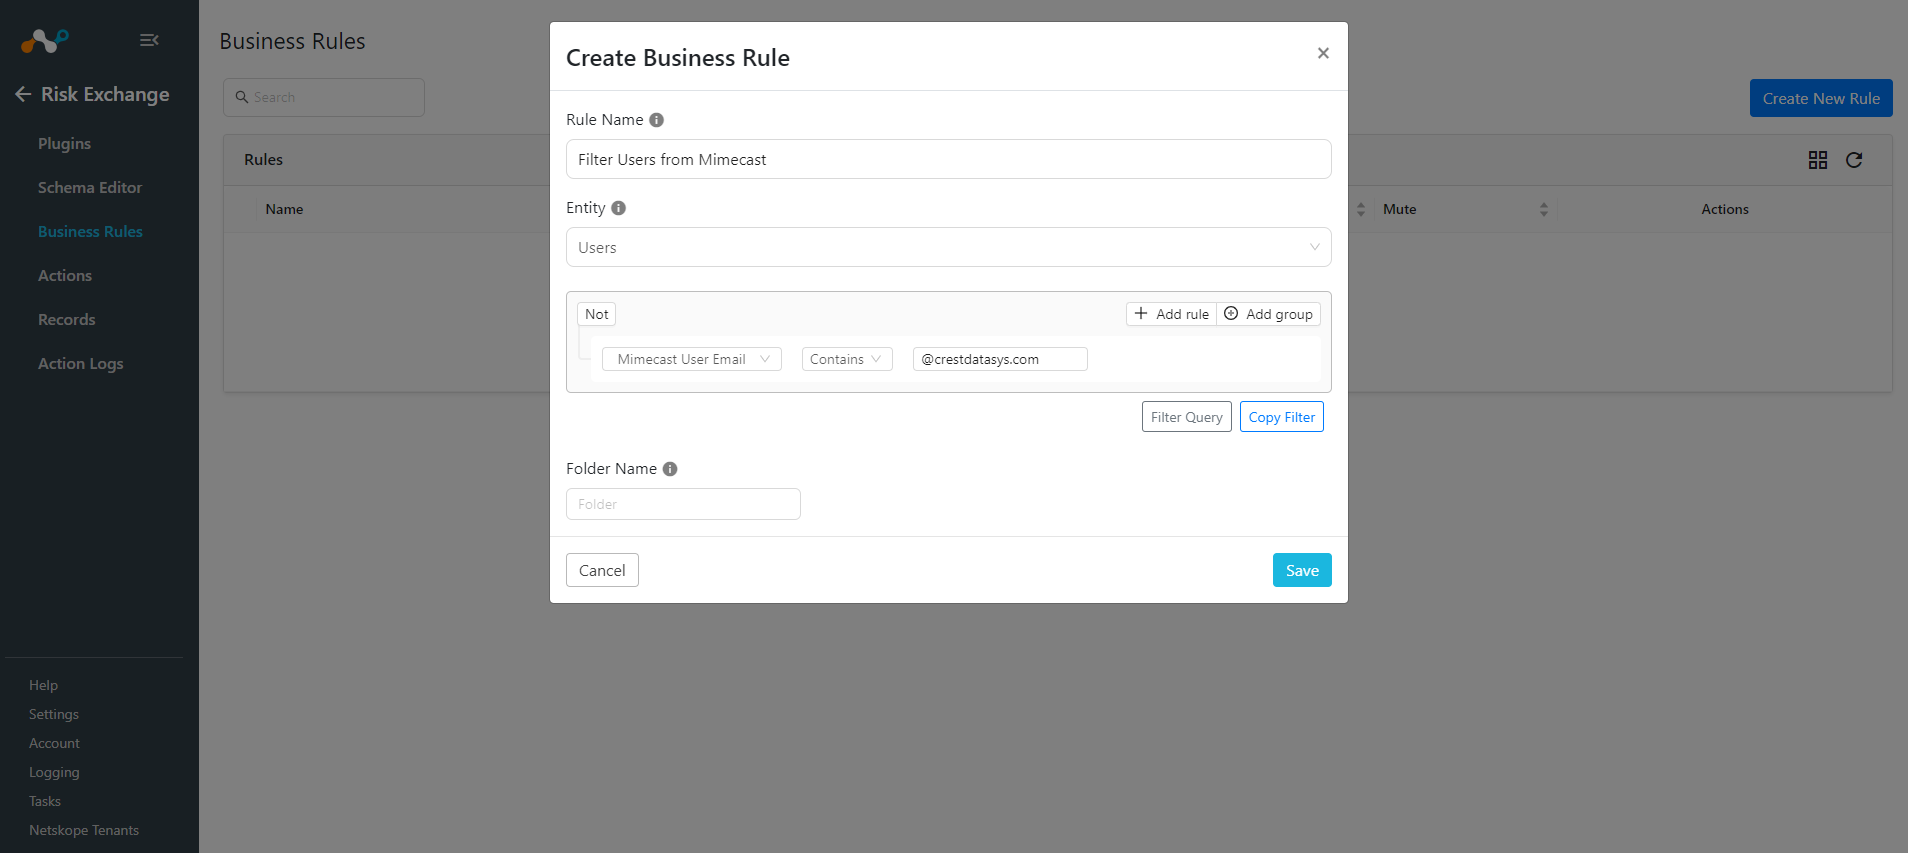1908x853 pixels.
Task: Toggle the Not condition
Action: pos(597,314)
